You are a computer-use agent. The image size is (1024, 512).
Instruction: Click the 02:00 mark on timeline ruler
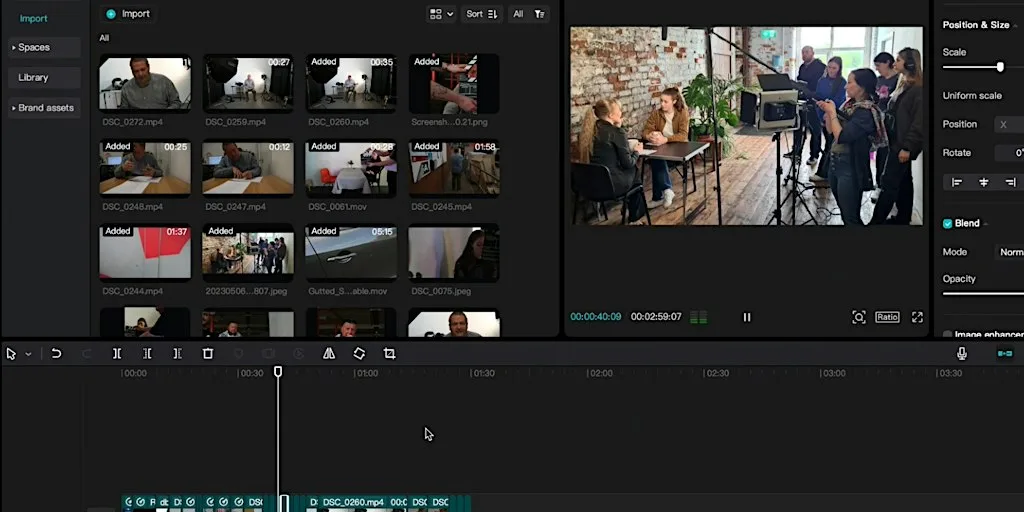coord(600,374)
